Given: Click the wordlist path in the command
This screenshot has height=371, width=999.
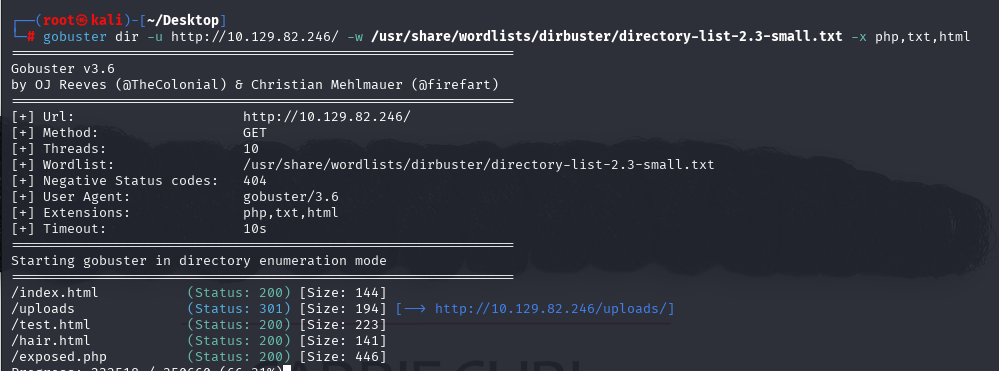Looking at the screenshot, I should click(607, 37).
